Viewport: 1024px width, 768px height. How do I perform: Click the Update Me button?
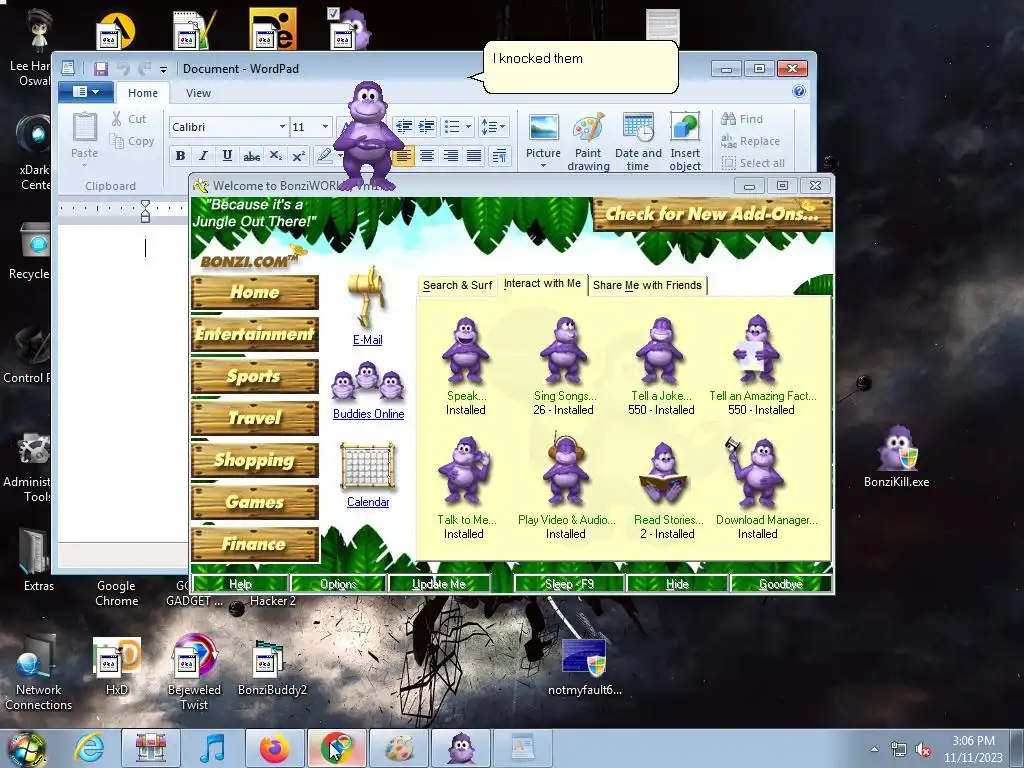click(439, 584)
